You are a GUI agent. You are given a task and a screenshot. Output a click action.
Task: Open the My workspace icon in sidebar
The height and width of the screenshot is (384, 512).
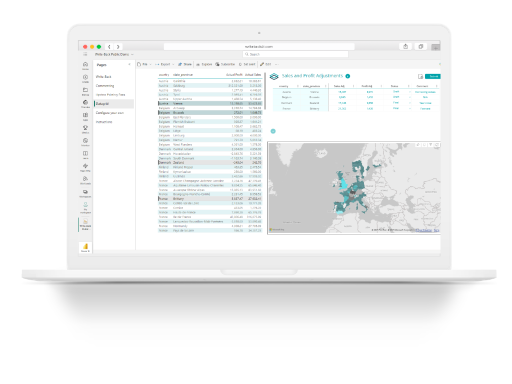point(85,207)
